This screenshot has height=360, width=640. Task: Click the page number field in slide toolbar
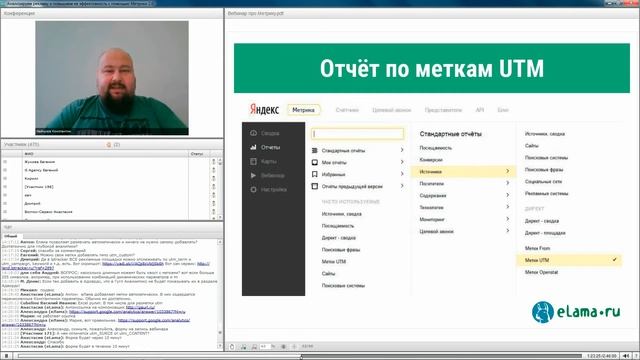[264, 347]
